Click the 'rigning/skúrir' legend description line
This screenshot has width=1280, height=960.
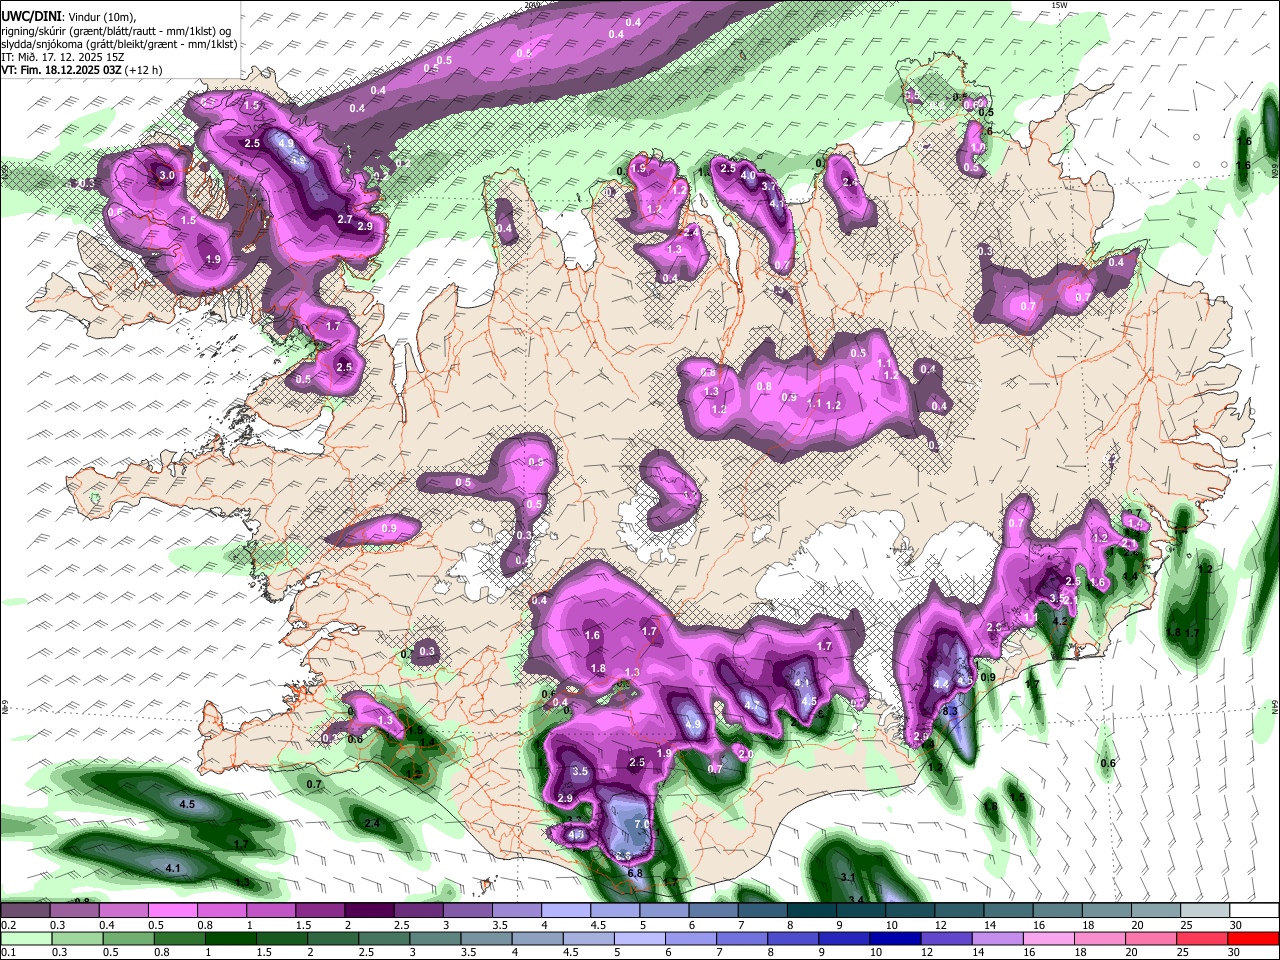click(116, 31)
